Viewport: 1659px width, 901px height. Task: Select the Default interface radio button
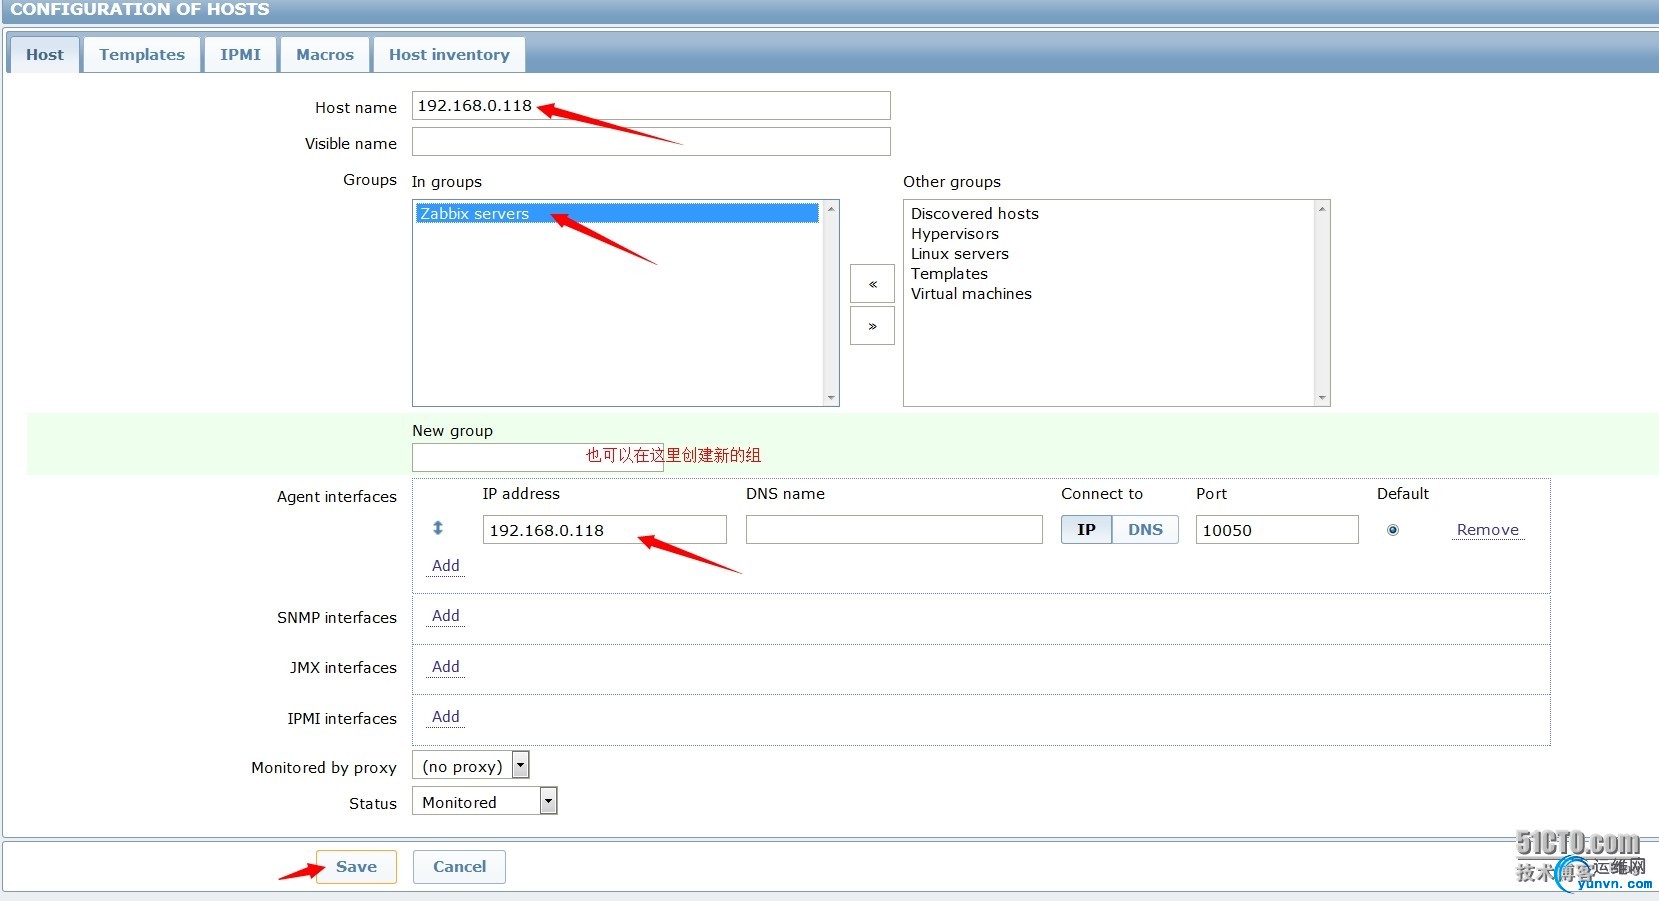tap(1392, 530)
